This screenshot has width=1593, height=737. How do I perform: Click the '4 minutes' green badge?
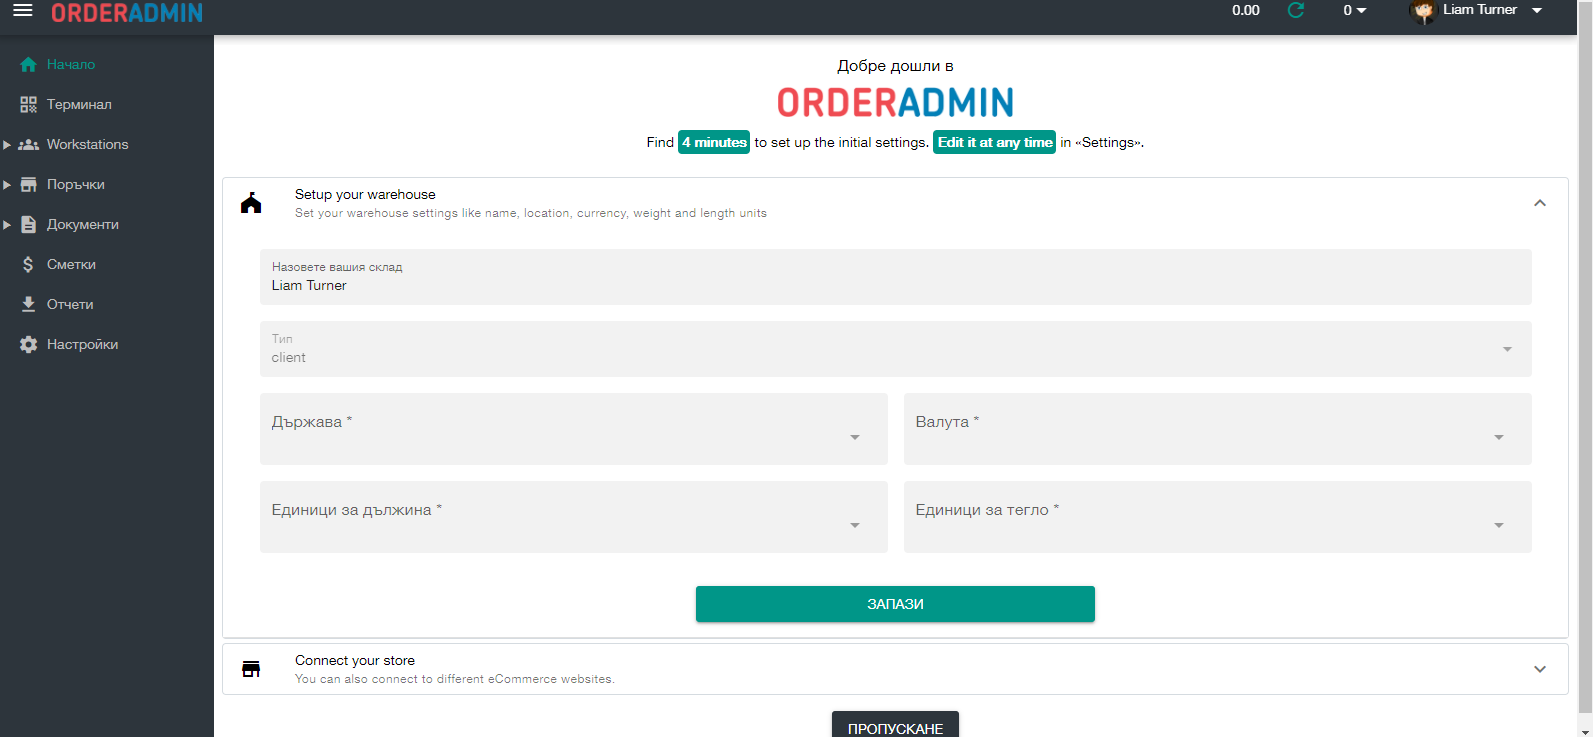[714, 142]
